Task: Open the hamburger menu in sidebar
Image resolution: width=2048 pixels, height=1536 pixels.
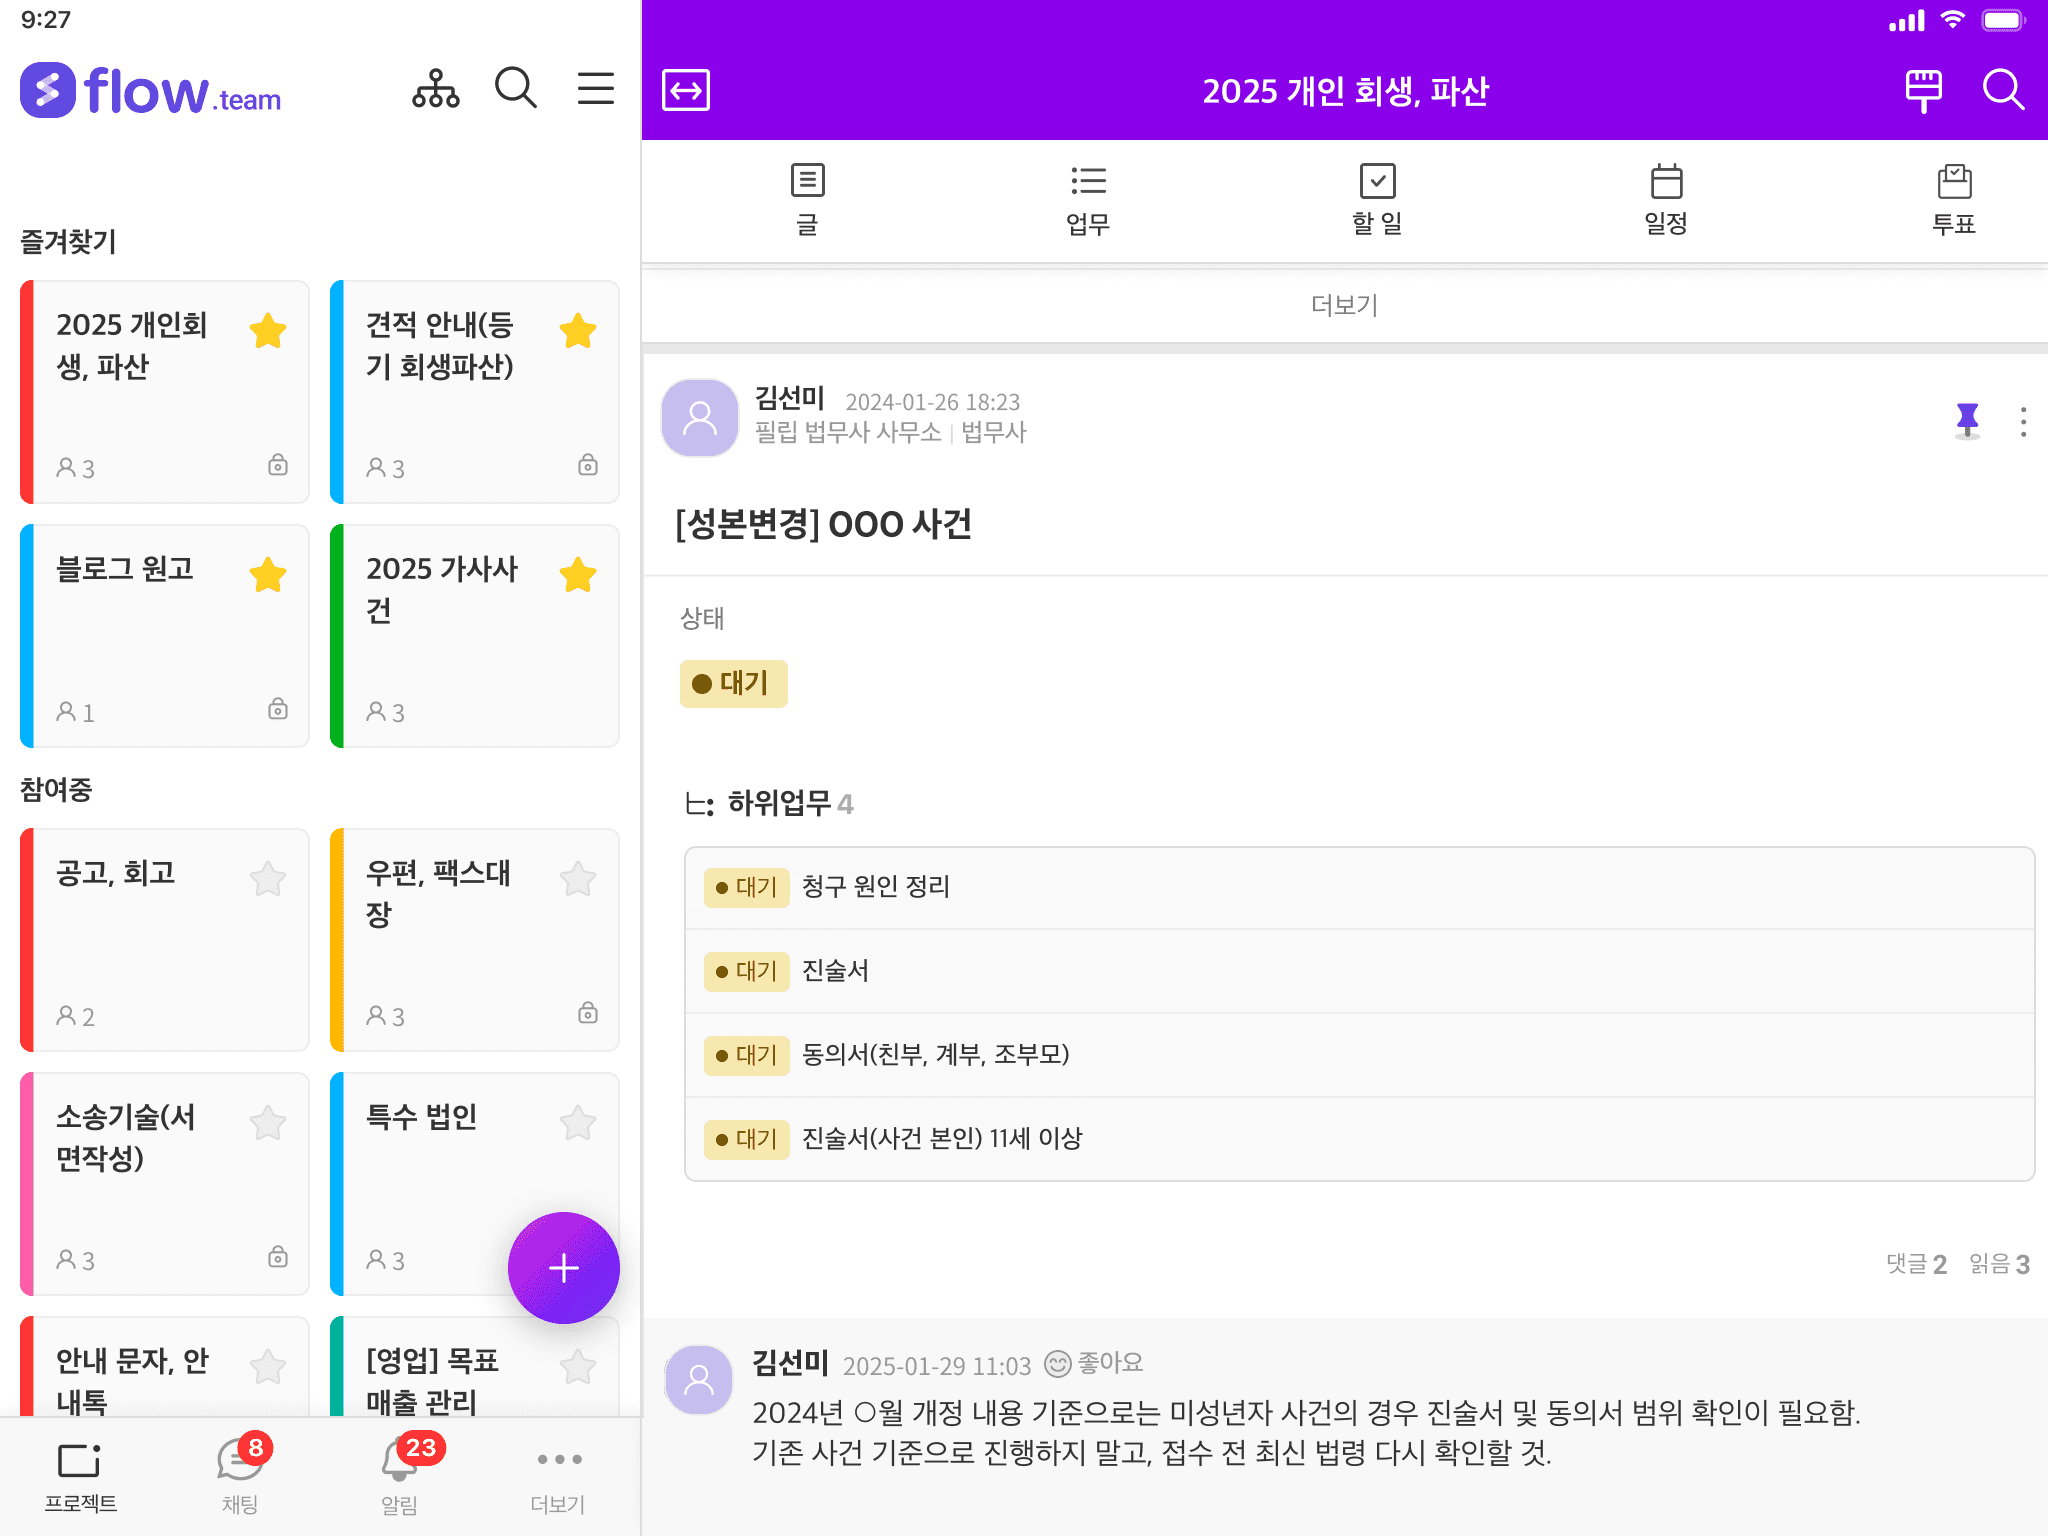Action: (x=595, y=89)
